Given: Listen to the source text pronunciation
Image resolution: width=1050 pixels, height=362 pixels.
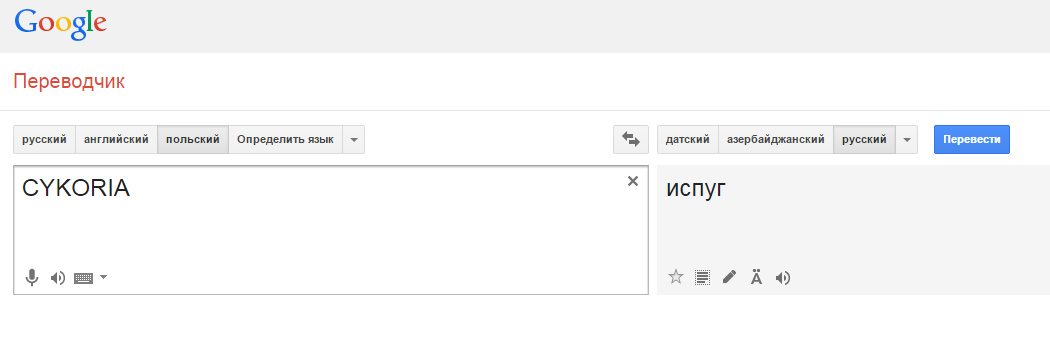Looking at the screenshot, I should (x=58, y=278).
